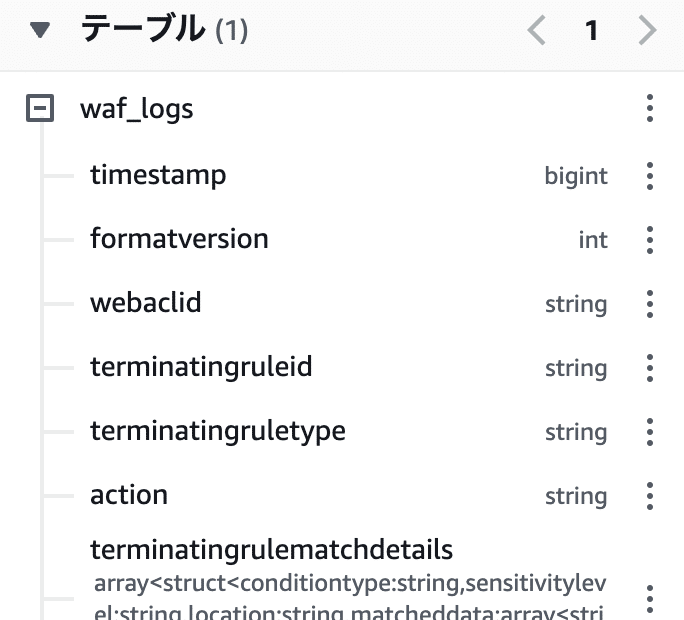Open action column three-dot menu
This screenshot has height=620, width=684.
coord(650,496)
